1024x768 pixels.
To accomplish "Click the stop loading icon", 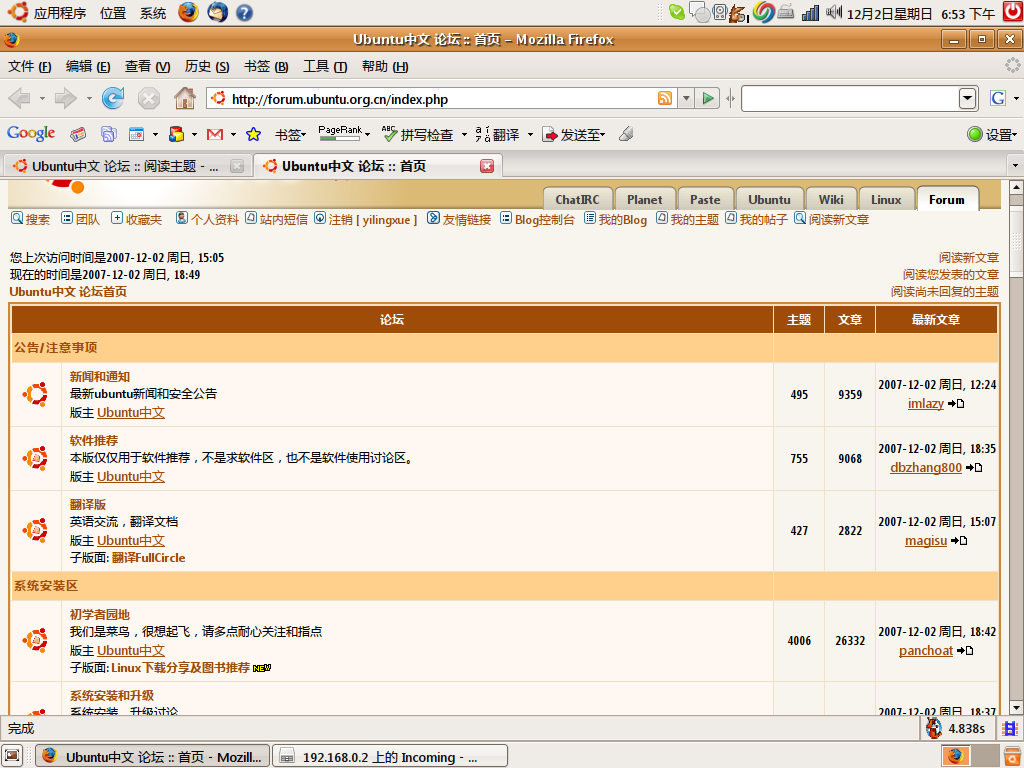I will pos(149,99).
